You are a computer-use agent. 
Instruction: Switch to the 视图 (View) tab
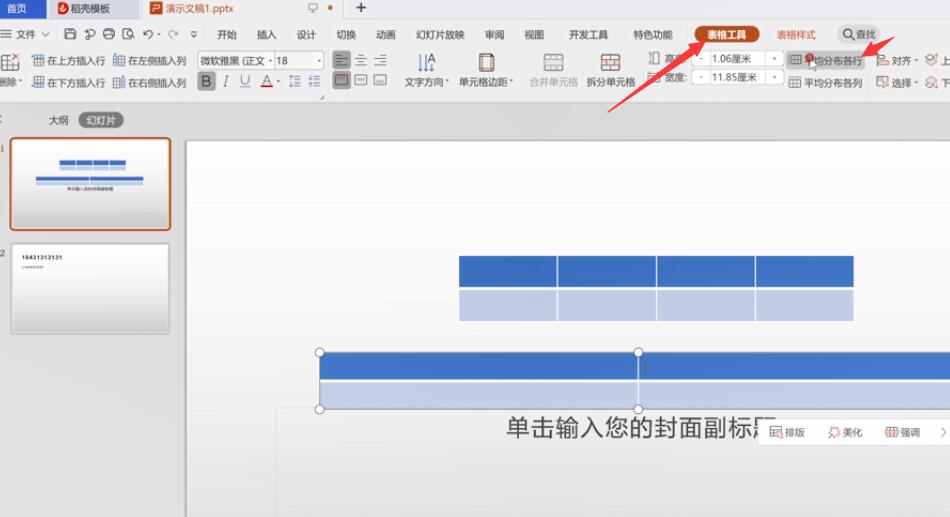(x=534, y=35)
